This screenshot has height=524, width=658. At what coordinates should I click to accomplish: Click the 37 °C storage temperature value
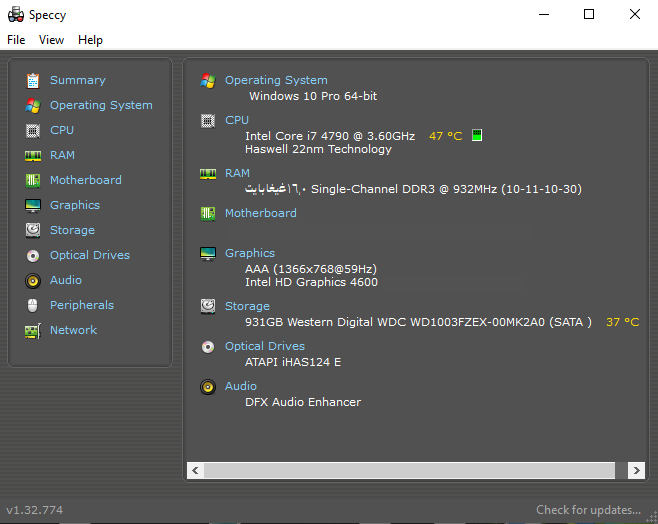[x=623, y=322]
